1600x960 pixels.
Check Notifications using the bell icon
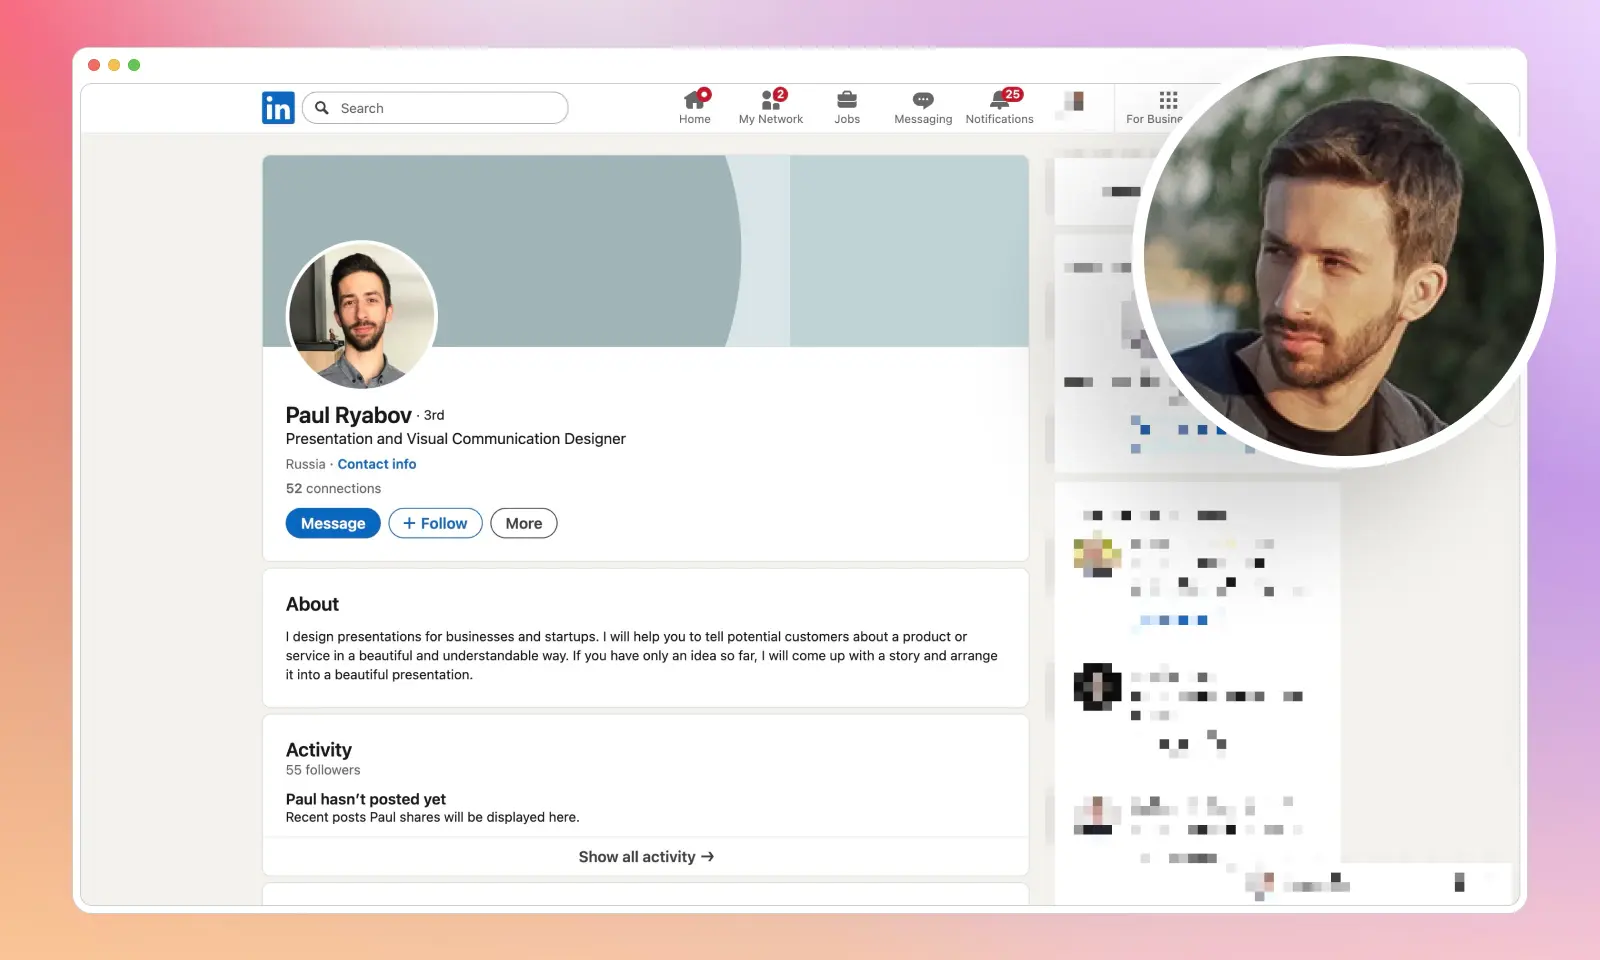coord(998,100)
